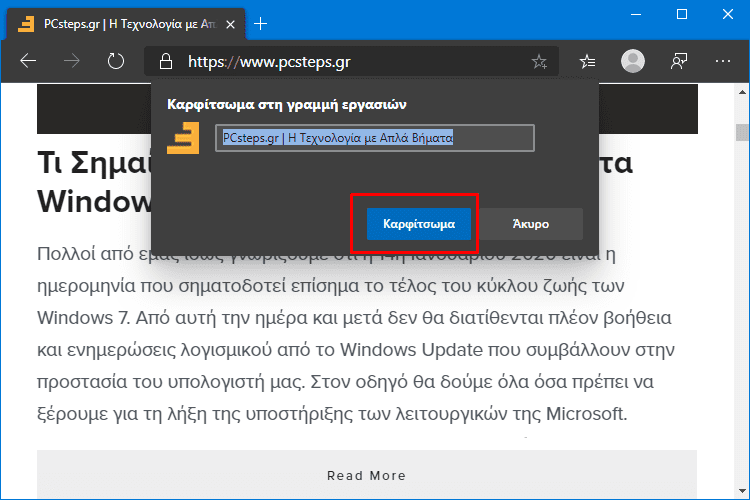The image size is (750, 500).
Task: Click the Read More button
Action: [367, 475]
